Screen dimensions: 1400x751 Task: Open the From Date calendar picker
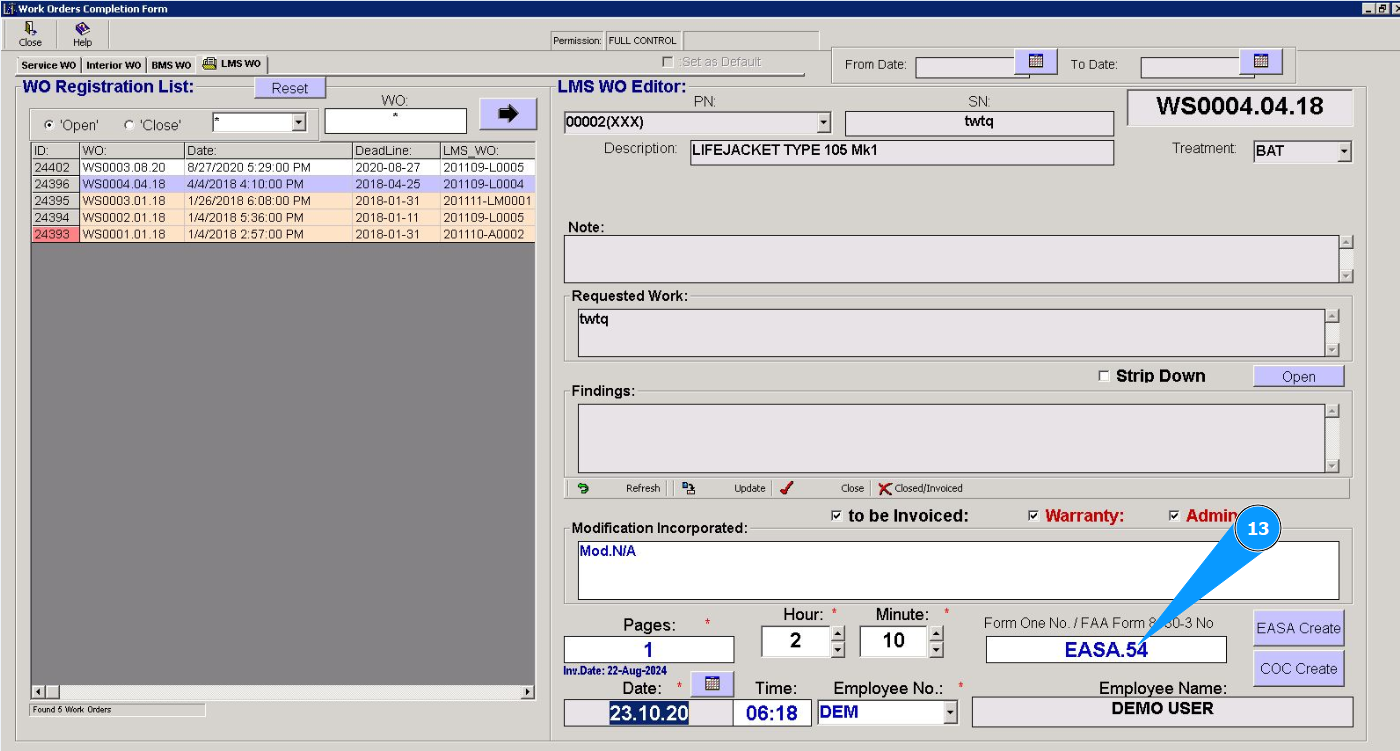pyautogui.click(x=1036, y=62)
